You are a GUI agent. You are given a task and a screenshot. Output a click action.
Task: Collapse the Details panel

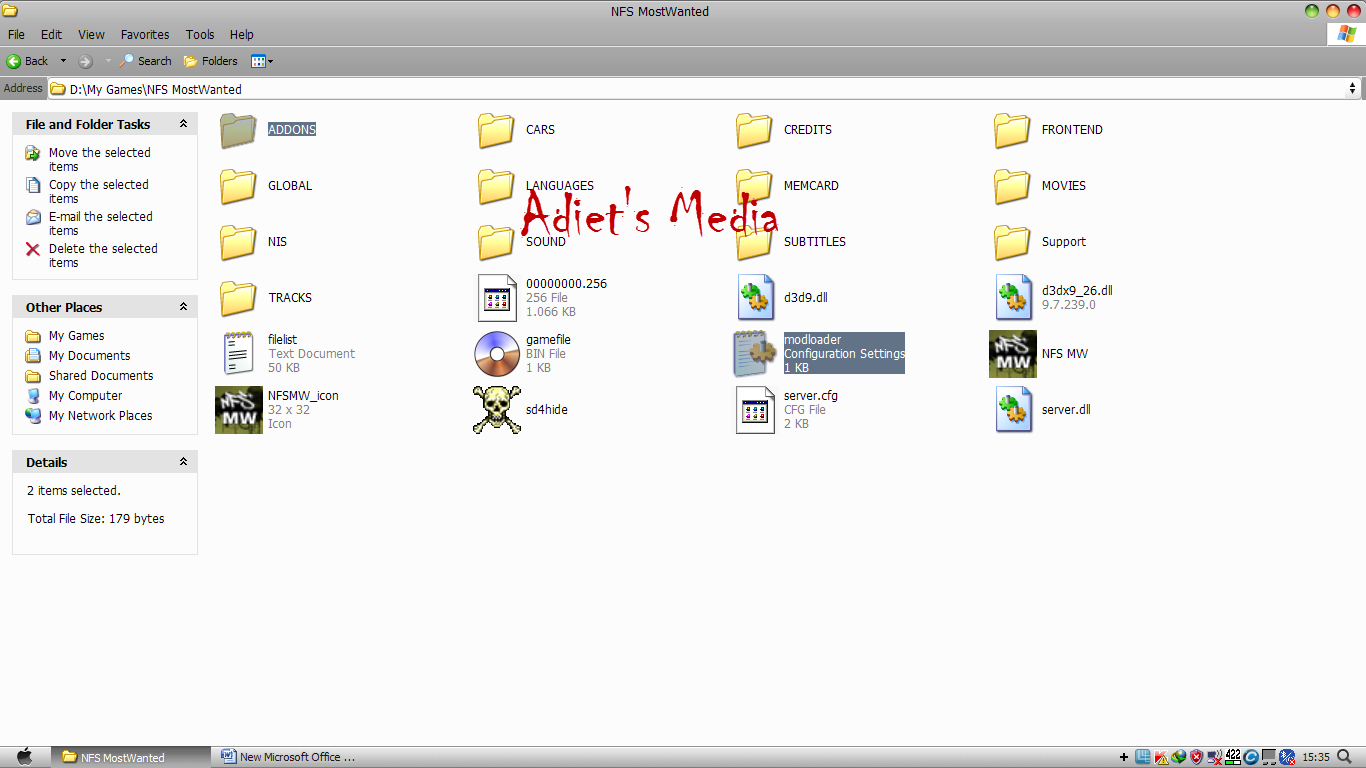(x=183, y=462)
